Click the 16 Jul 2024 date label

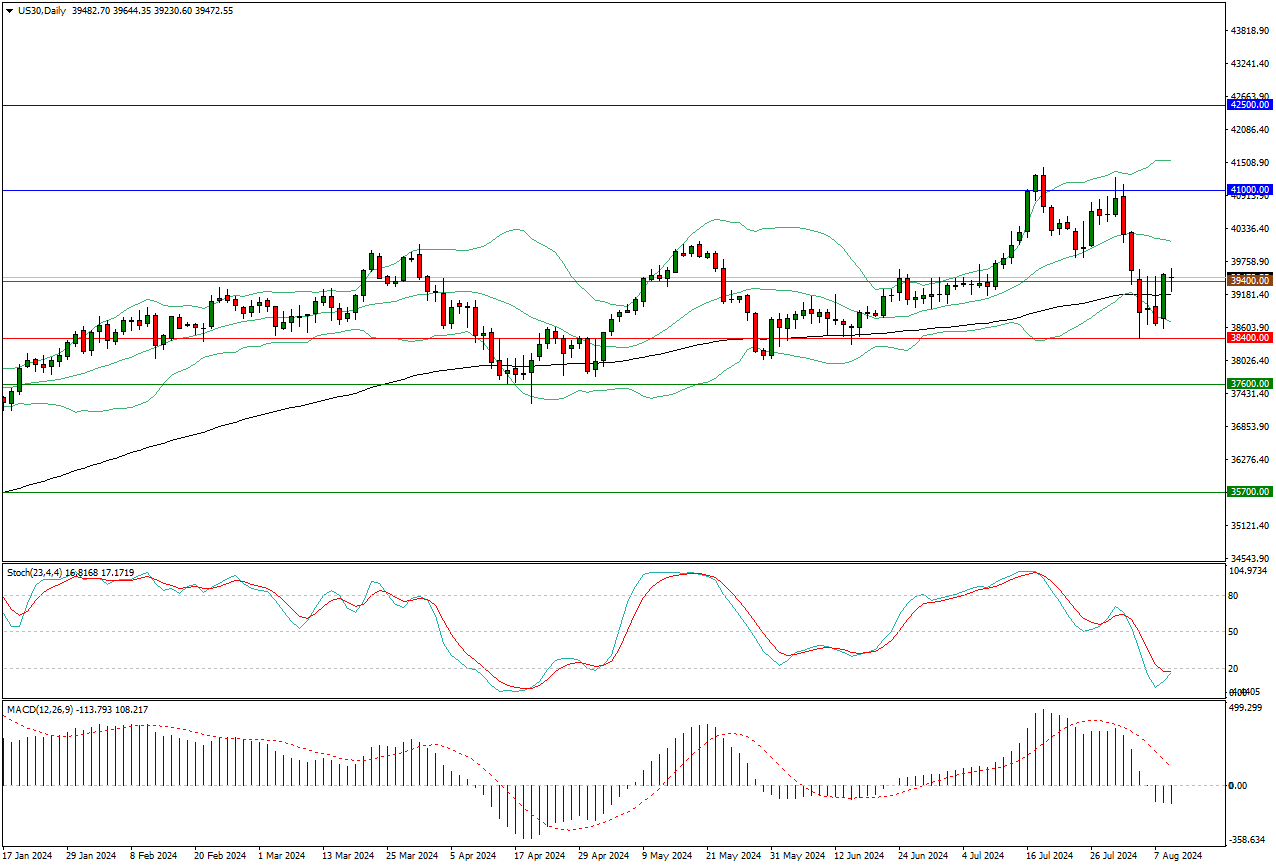[1051, 856]
